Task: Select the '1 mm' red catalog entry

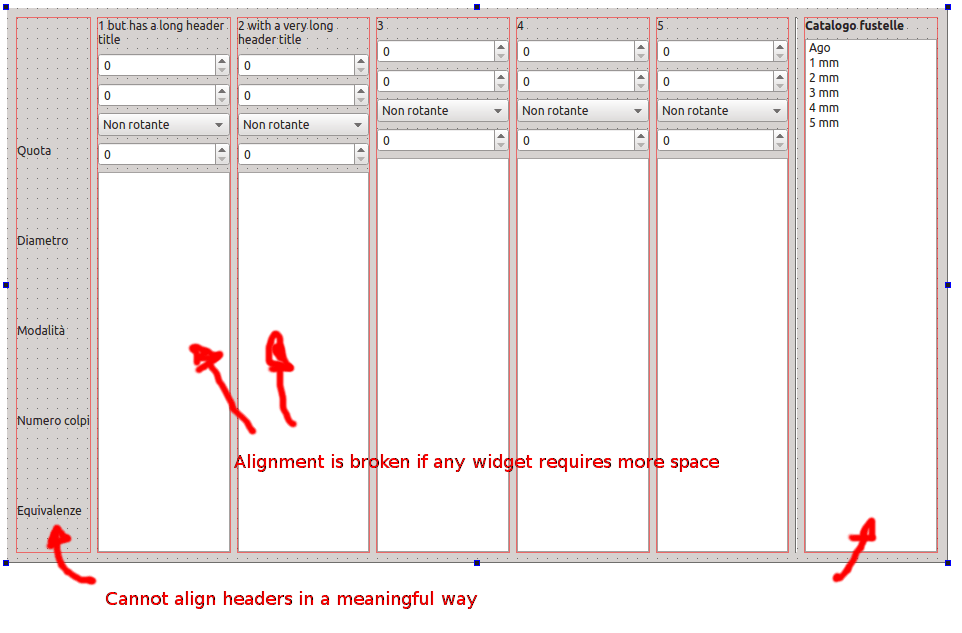Action: 823,62
